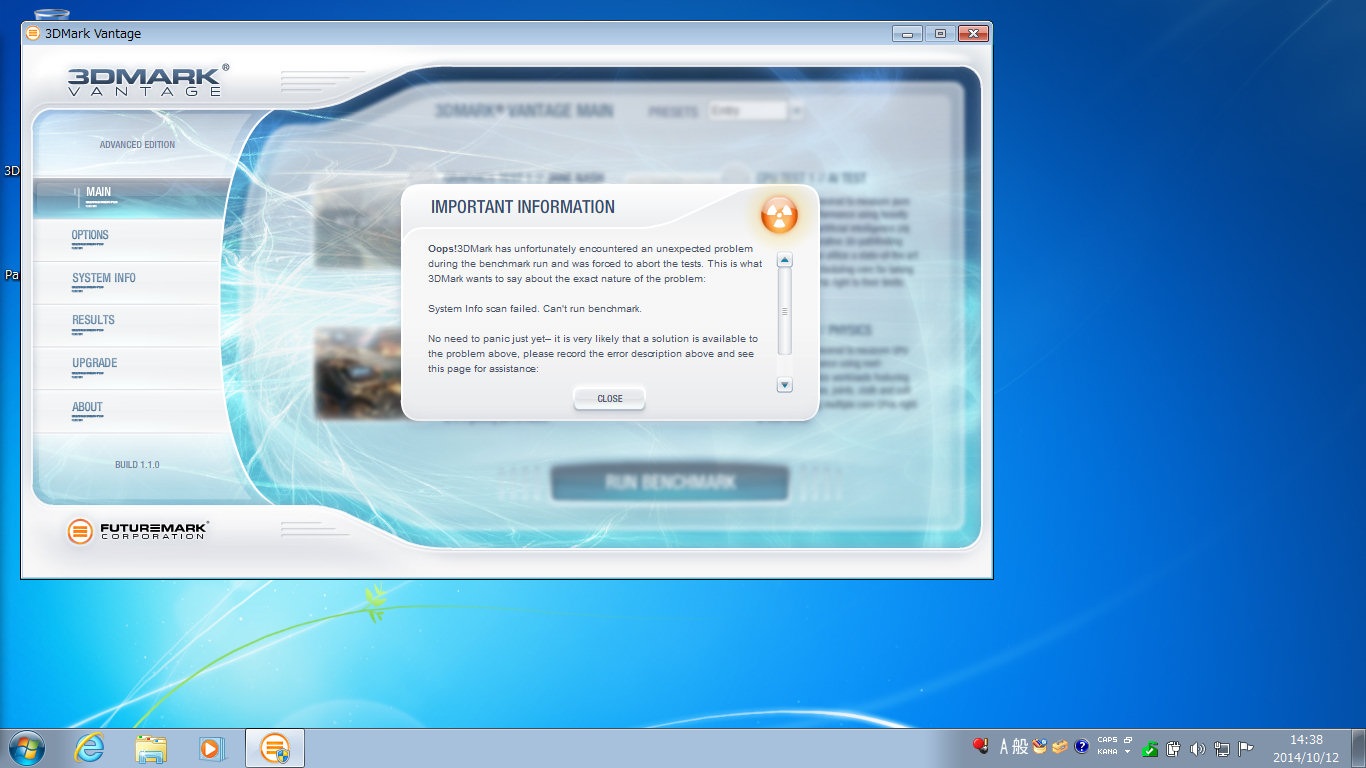Click the Futuremark Corporation logo
Image resolution: width=1366 pixels, height=768 pixels.
(x=137, y=531)
